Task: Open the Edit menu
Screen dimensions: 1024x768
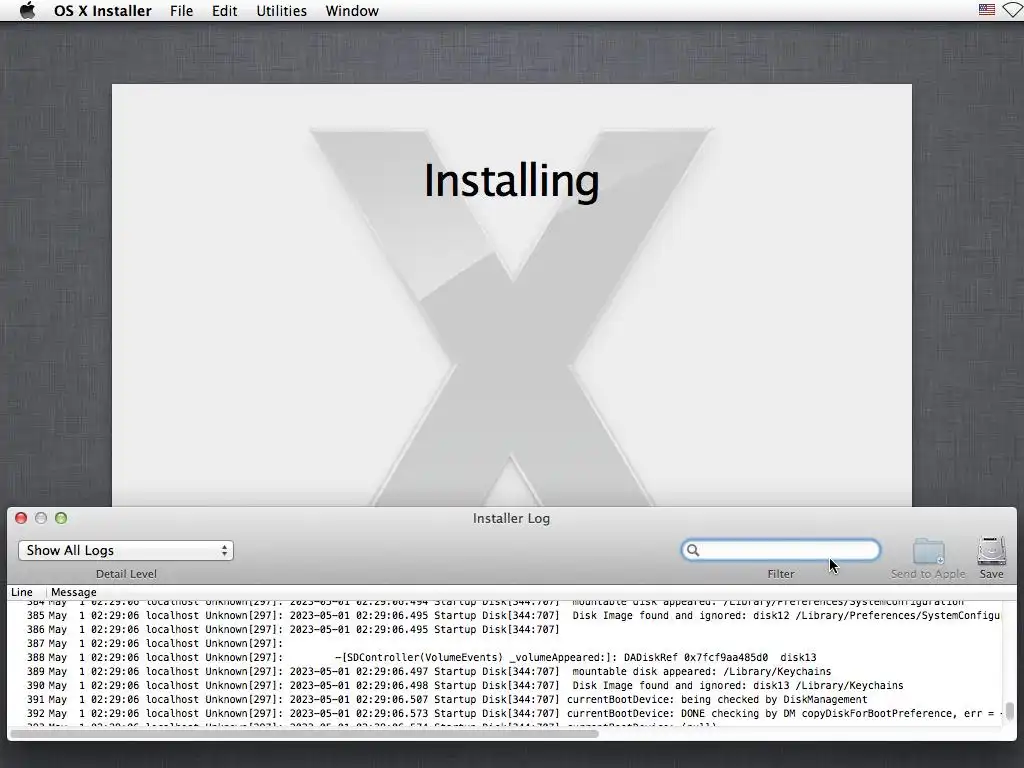Action: click(x=224, y=11)
